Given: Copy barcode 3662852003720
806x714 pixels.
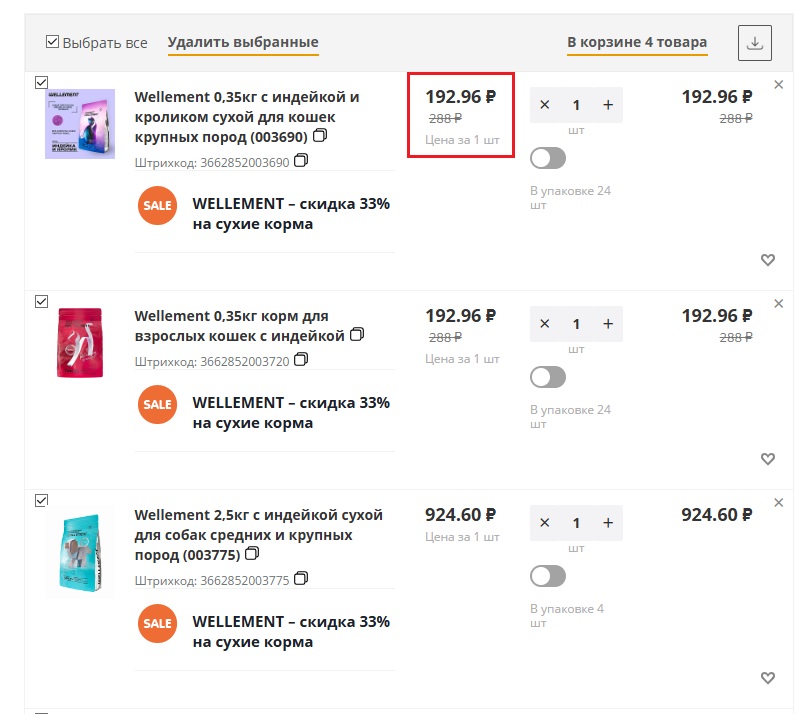Looking at the screenshot, I should click(301, 359).
